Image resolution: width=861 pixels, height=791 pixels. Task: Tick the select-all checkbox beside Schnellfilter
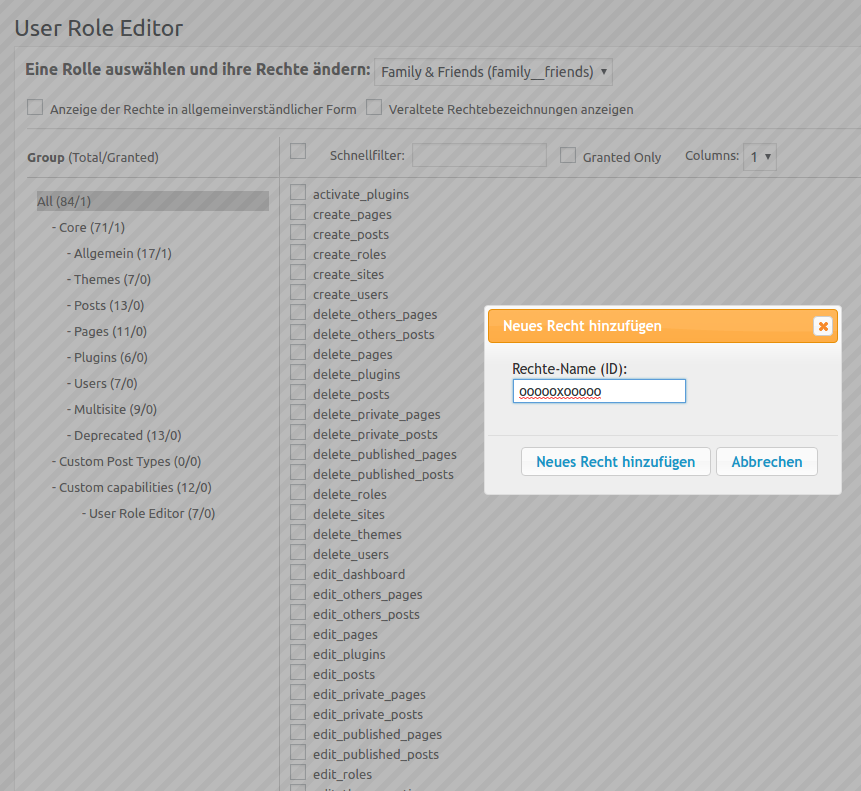(298, 151)
